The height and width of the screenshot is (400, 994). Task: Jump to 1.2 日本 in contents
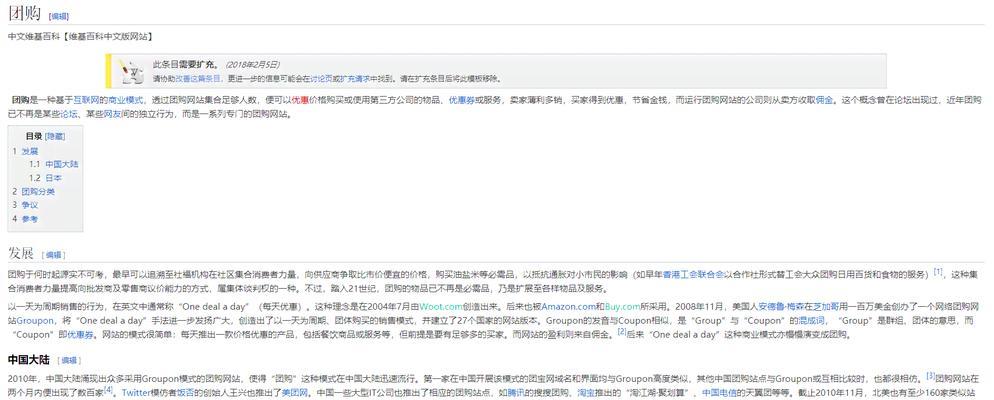(46, 178)
